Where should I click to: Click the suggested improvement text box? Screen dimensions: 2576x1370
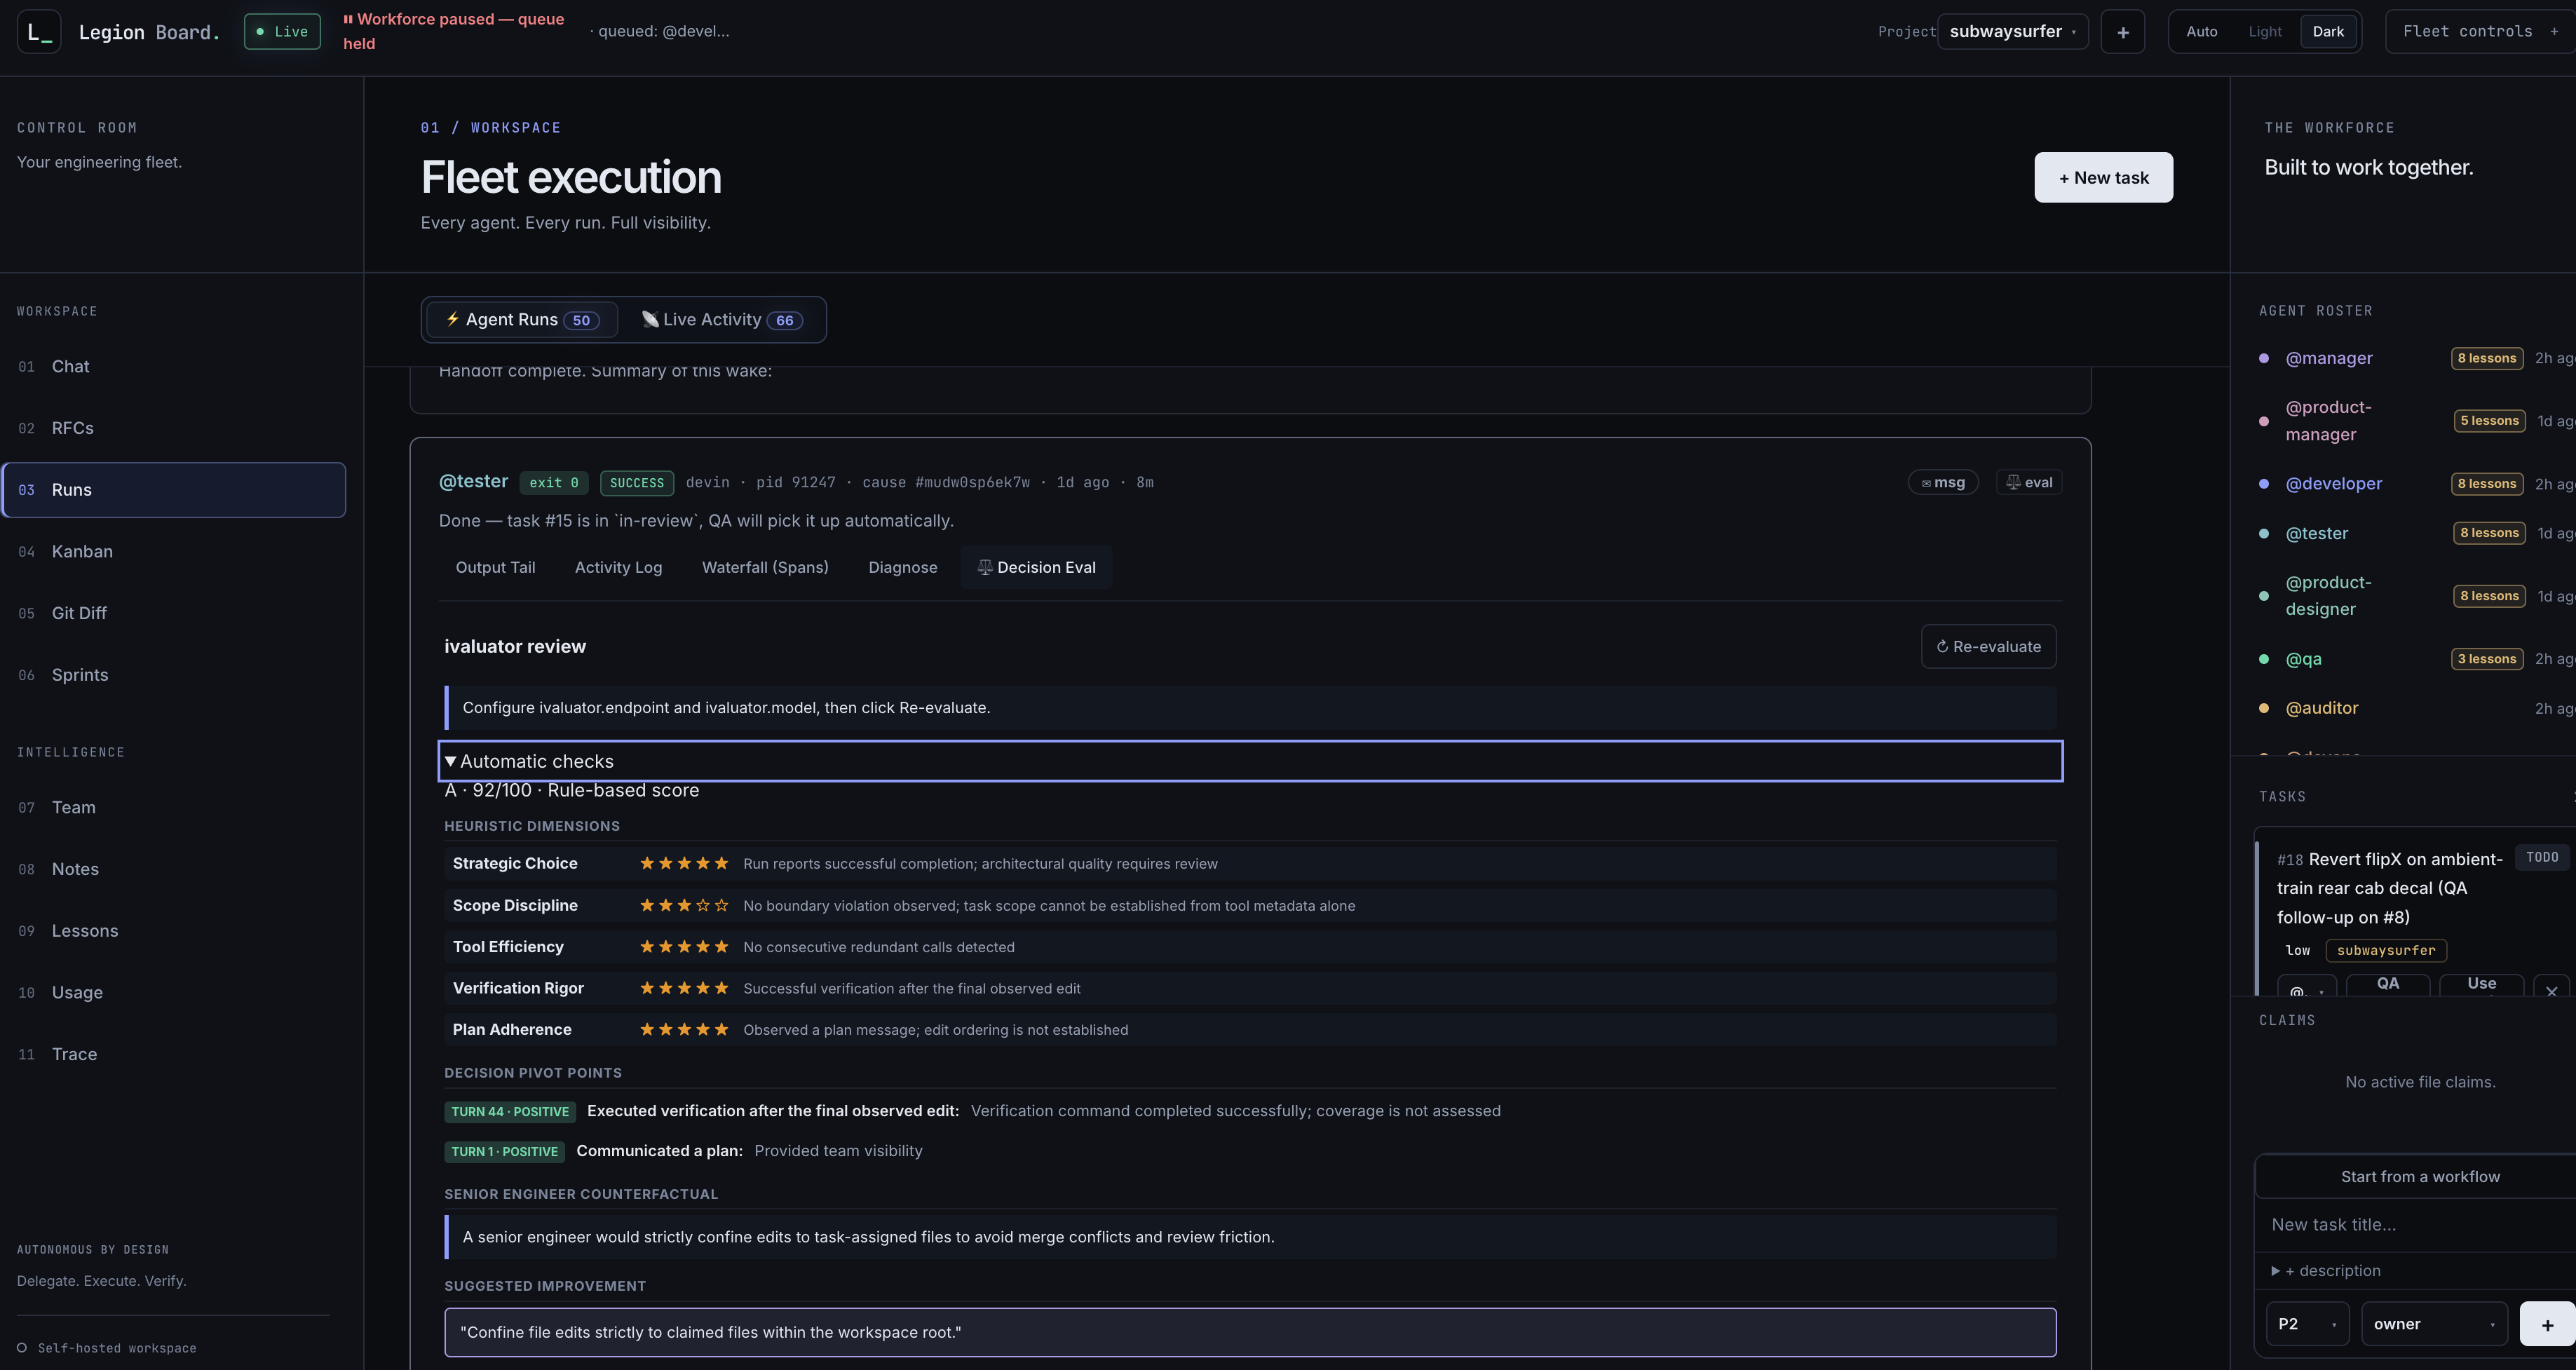coord(1250,1332)
